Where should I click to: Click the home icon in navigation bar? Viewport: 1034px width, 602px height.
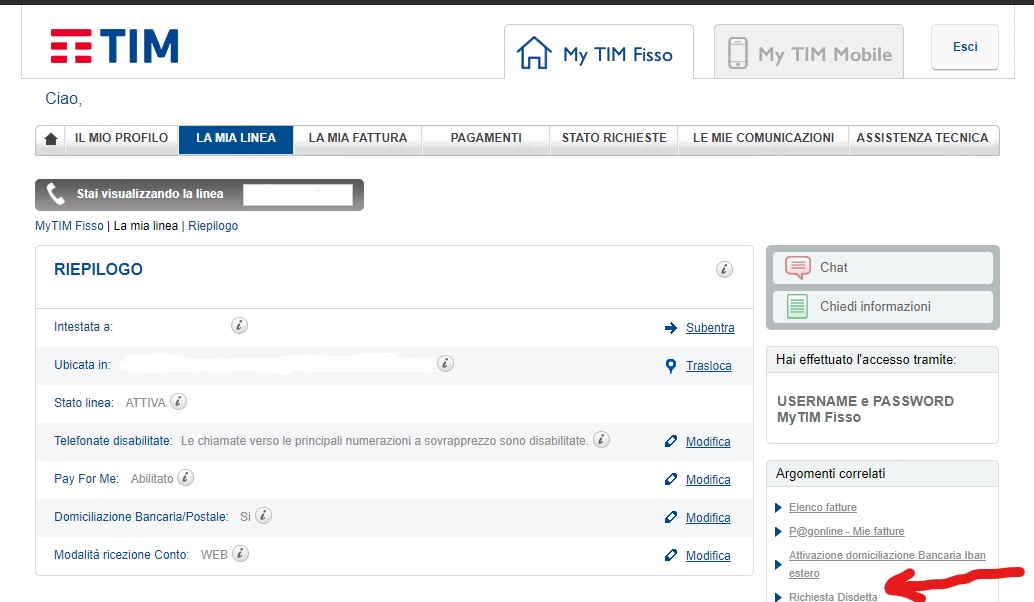pyautogui.click(x=51, y=139)
